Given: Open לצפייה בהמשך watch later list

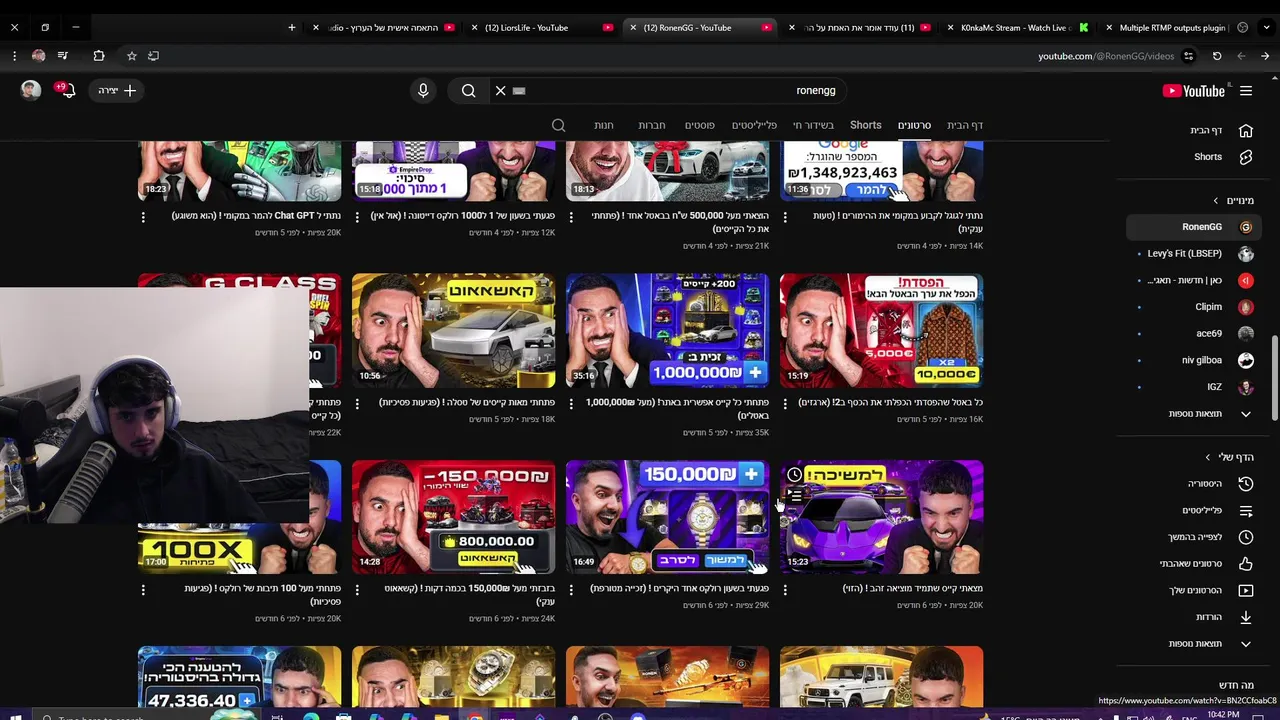Looking at the screenshot, I should [1221, 537].
